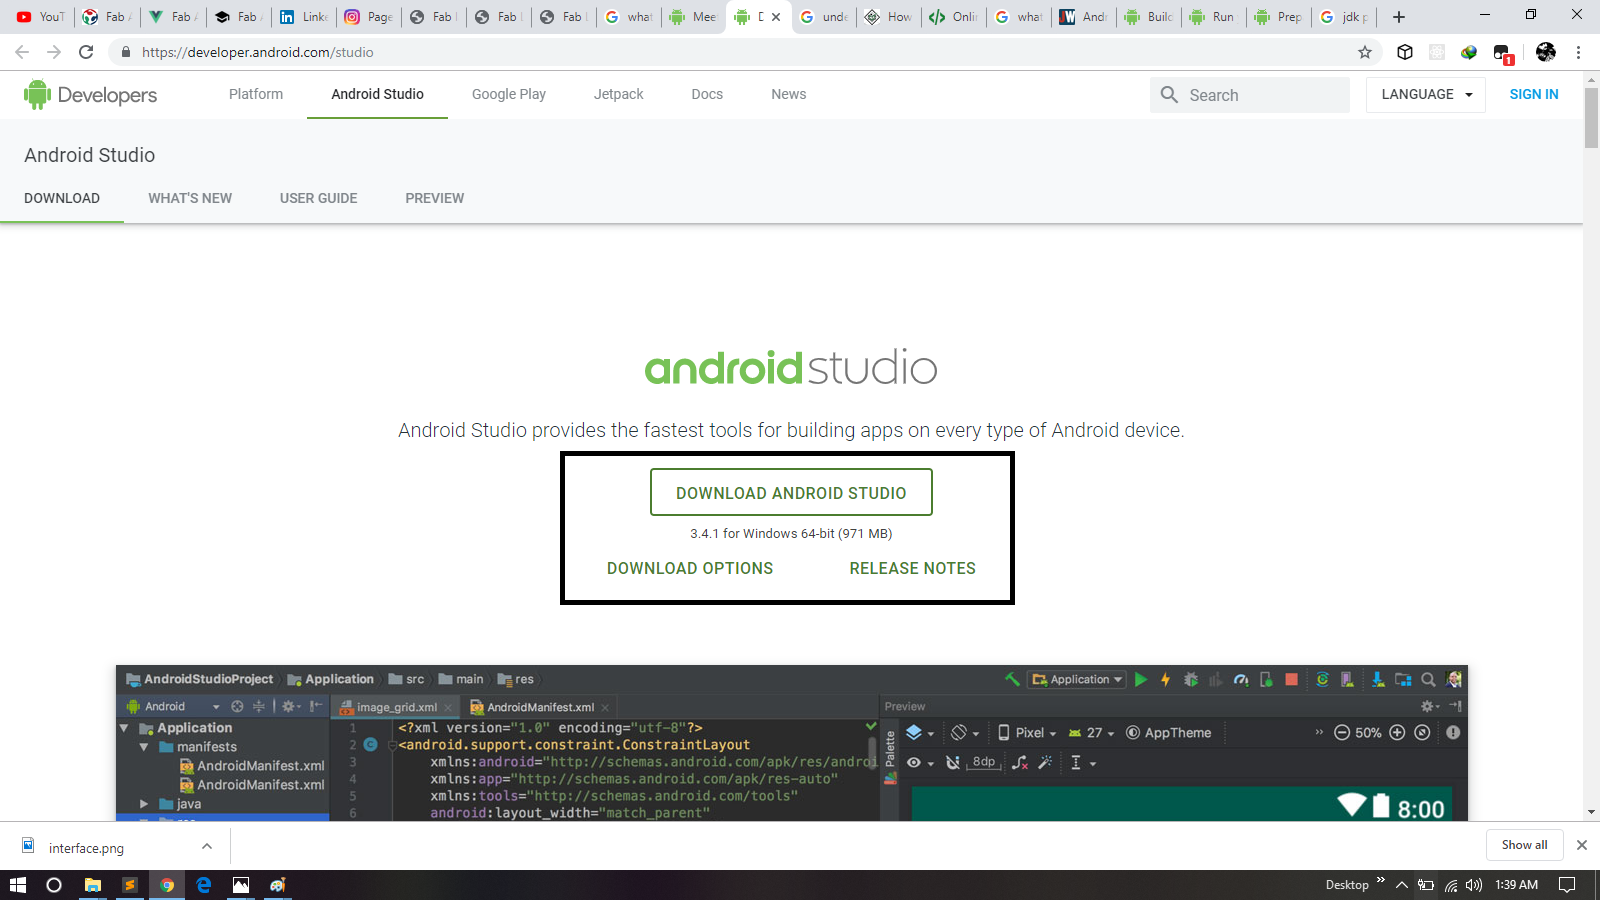Open the downloaded interface.png file

coord(86,848)
